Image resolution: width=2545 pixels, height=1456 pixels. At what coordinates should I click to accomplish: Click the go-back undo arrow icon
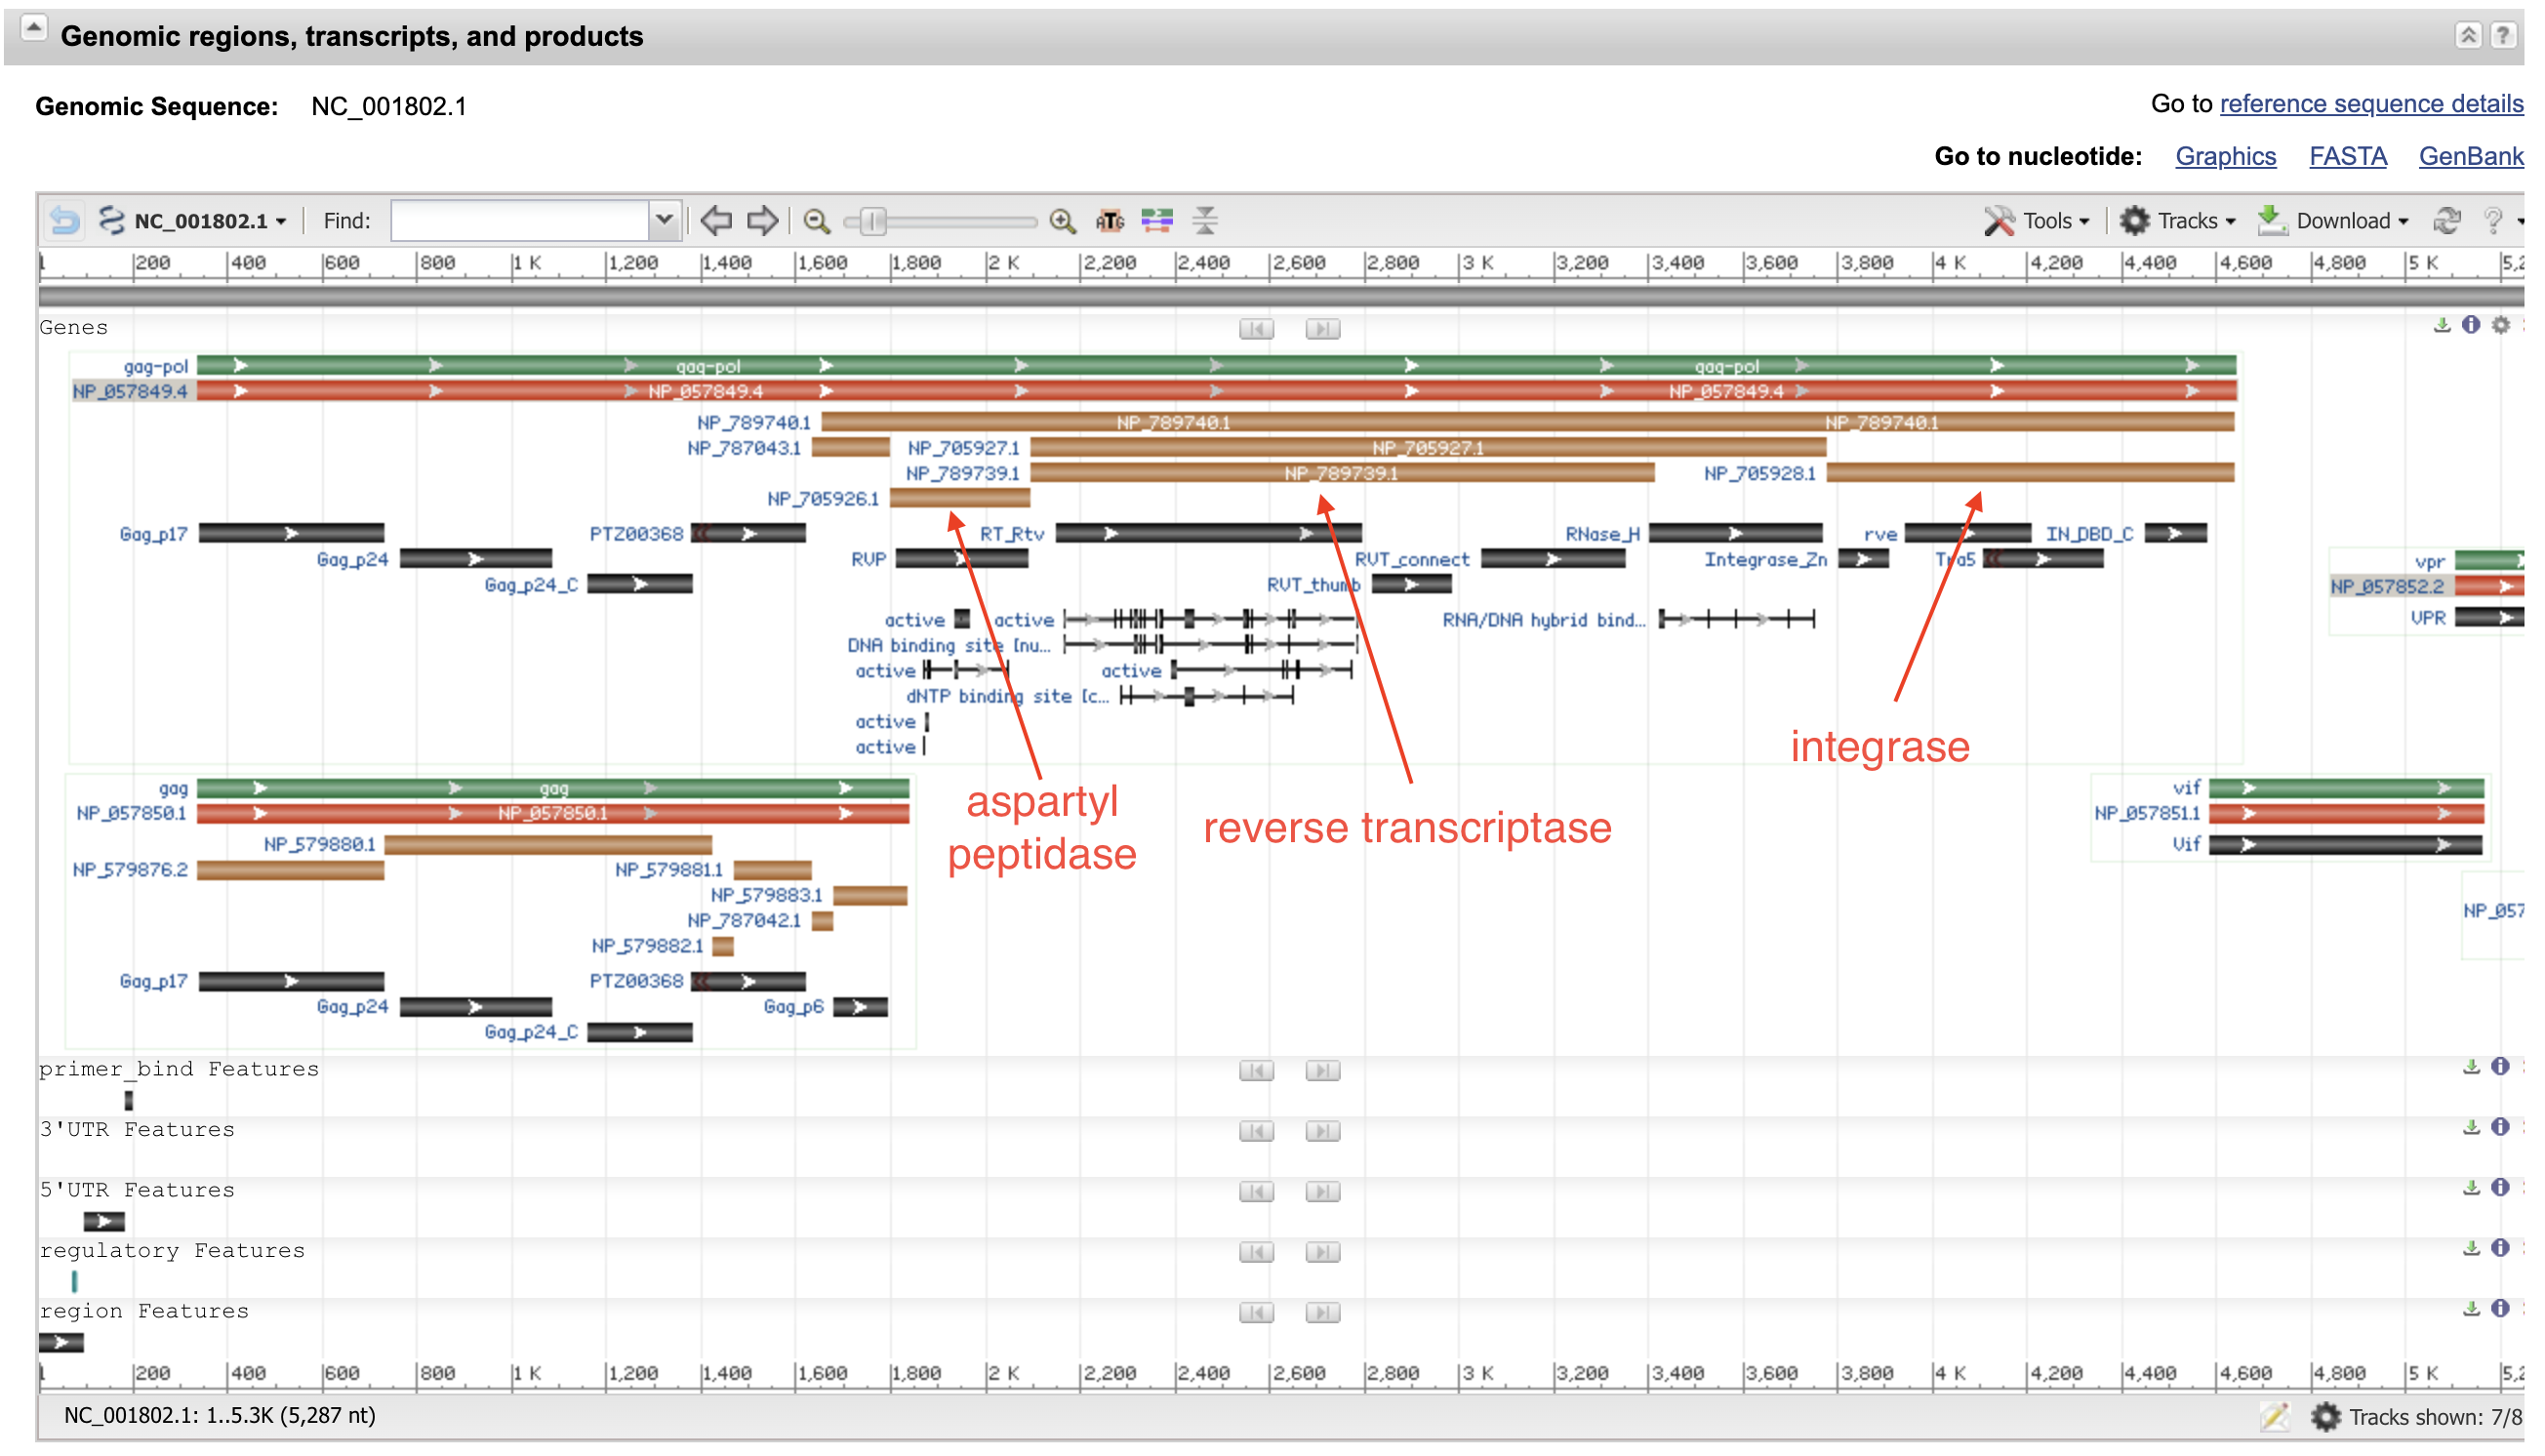point(66,220)
